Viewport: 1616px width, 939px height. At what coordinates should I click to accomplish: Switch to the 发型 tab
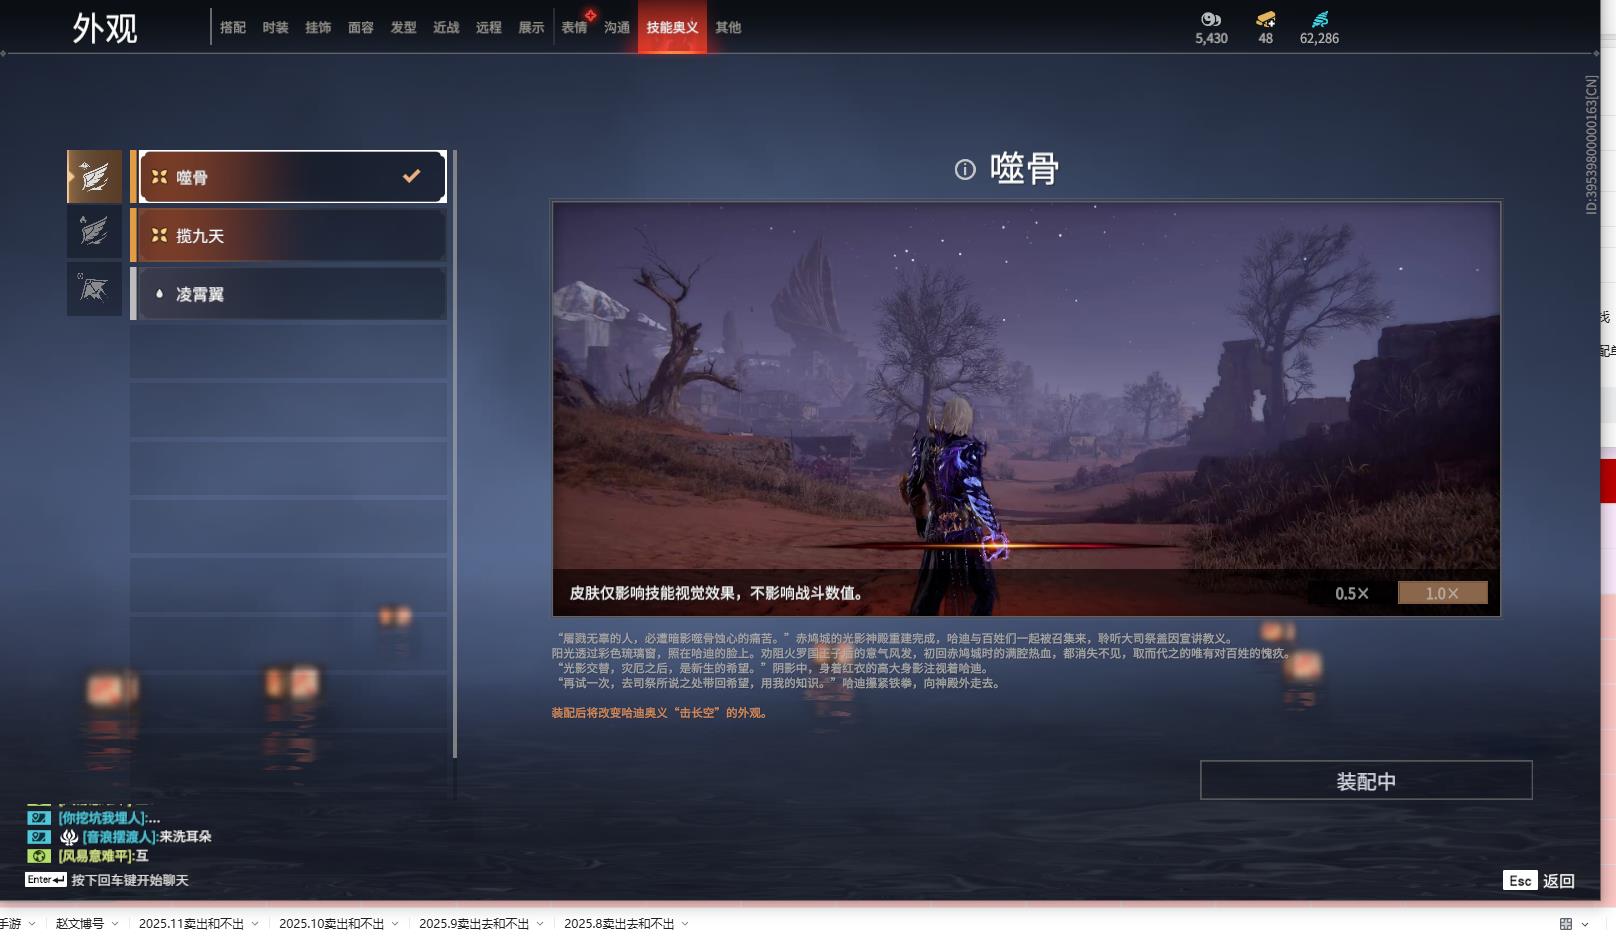[404, 28]
